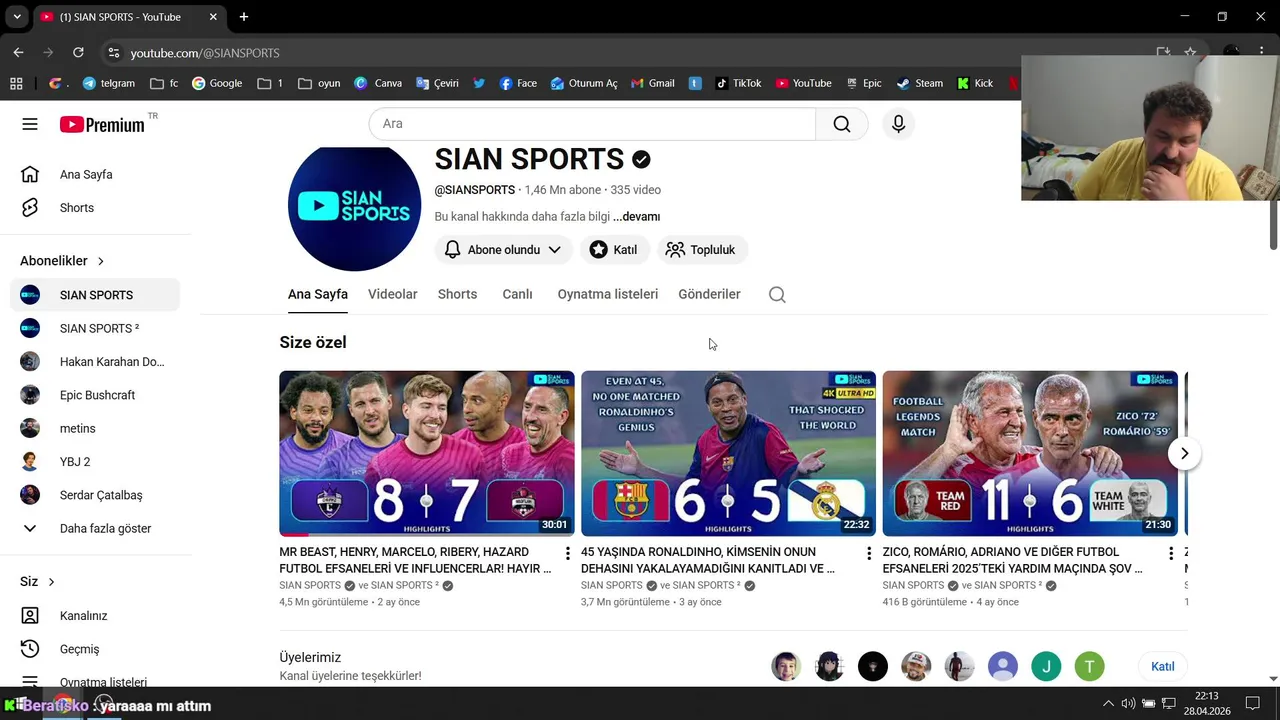Open the Canva bookmark
Image resolution: width=1280 pixels, height=720 pixels.
378,83
